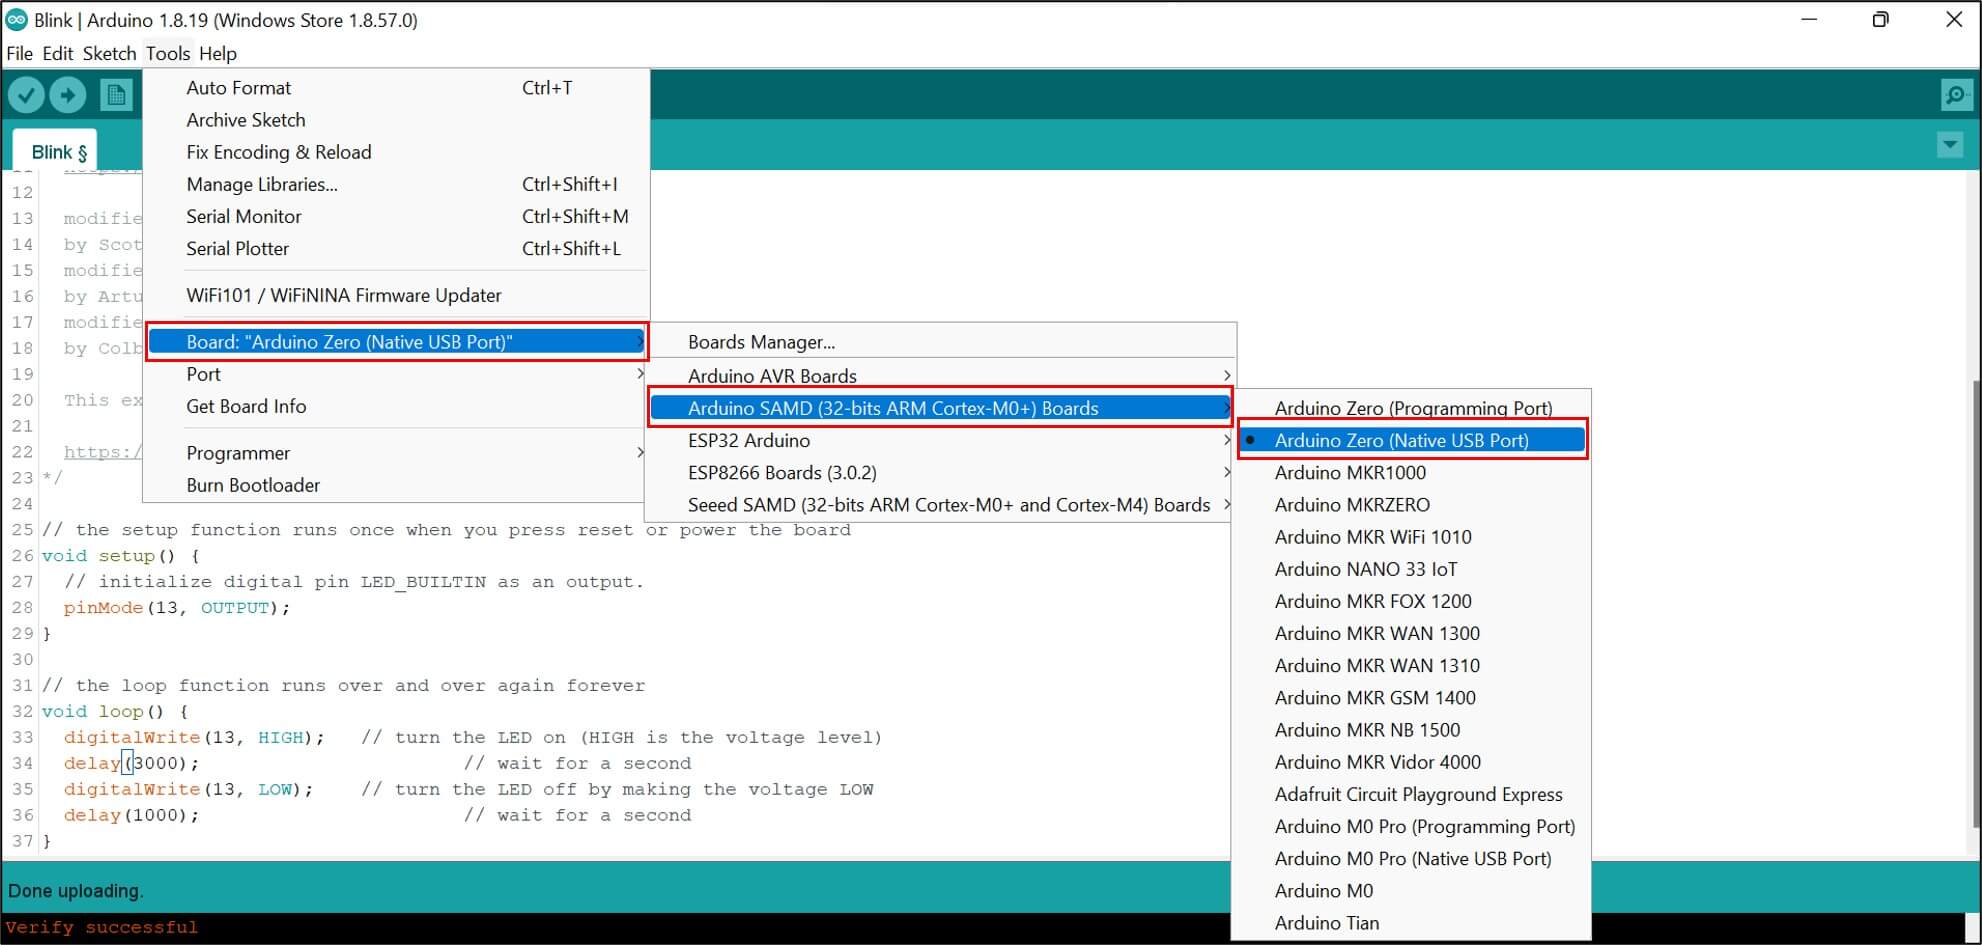
Task: Click the New sketch icon
Action: coord(116,95)
